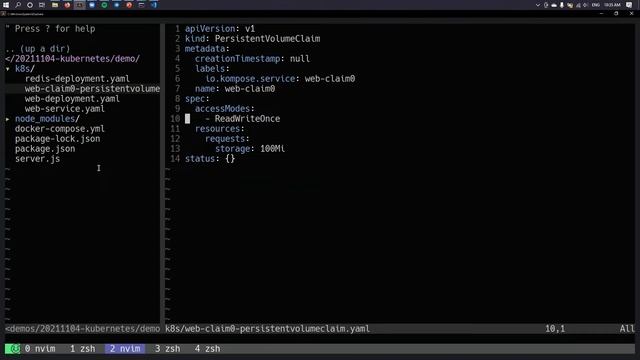
Task: Switch to tmux window 3 zsh
Action: [167, 349]
